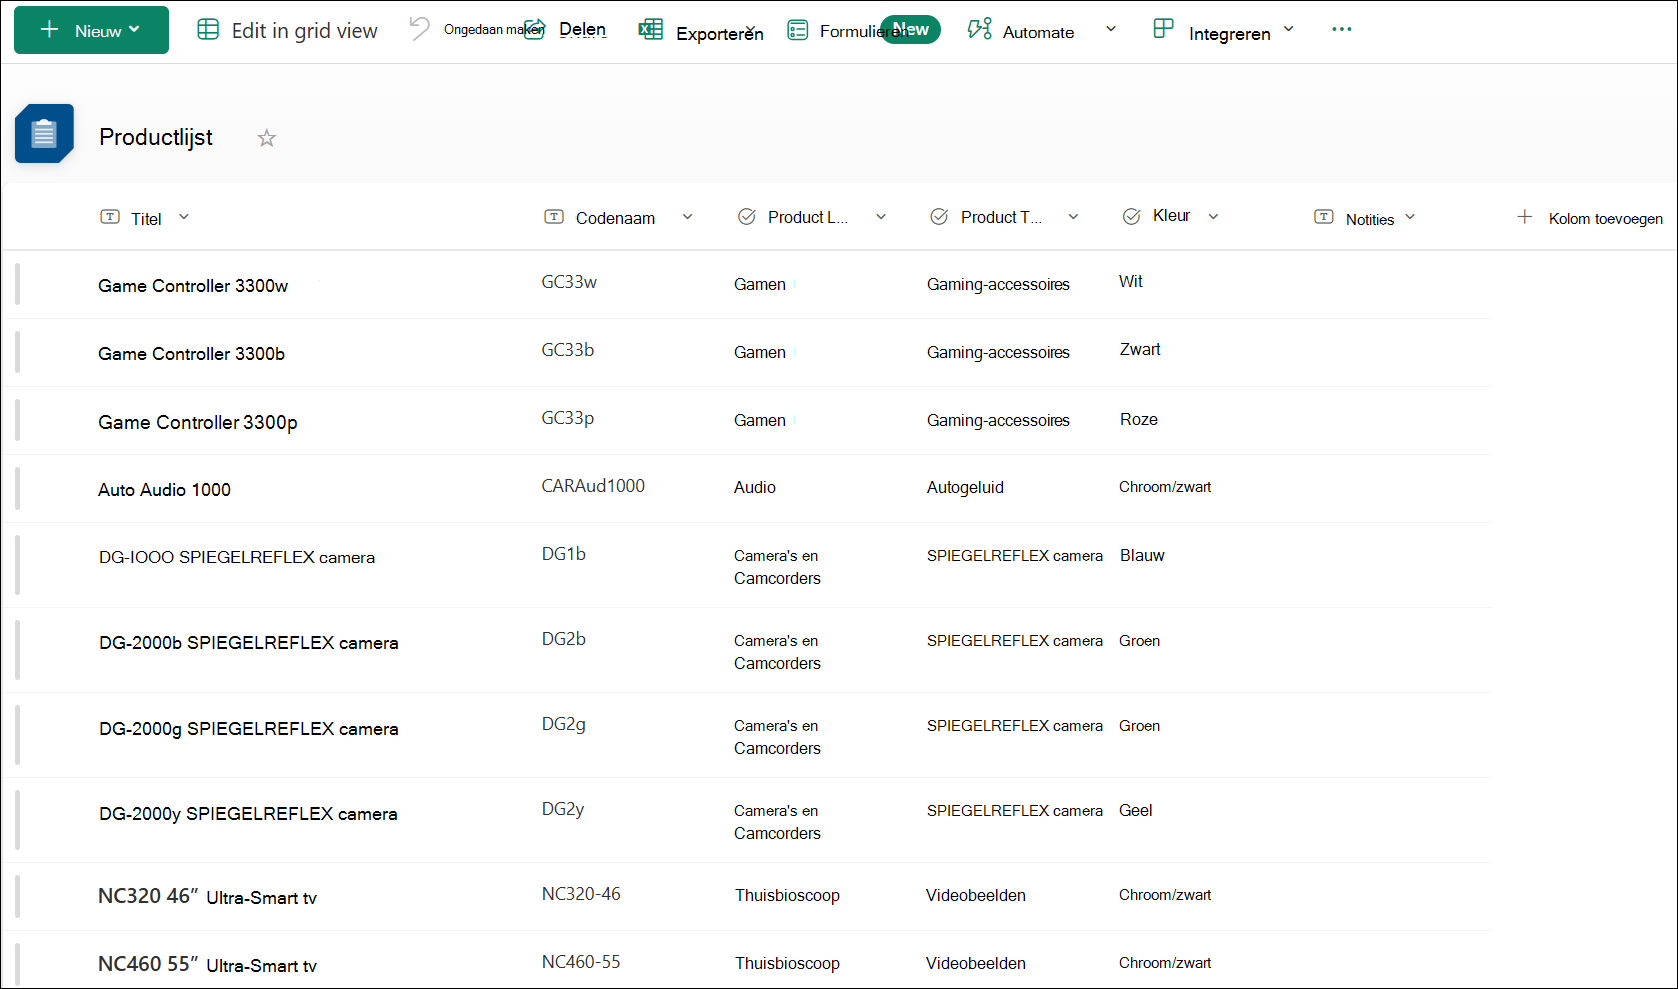The image size is (1678, 989).
Task: Click the plus icon for adding column
Action: tap(1525, 217)
